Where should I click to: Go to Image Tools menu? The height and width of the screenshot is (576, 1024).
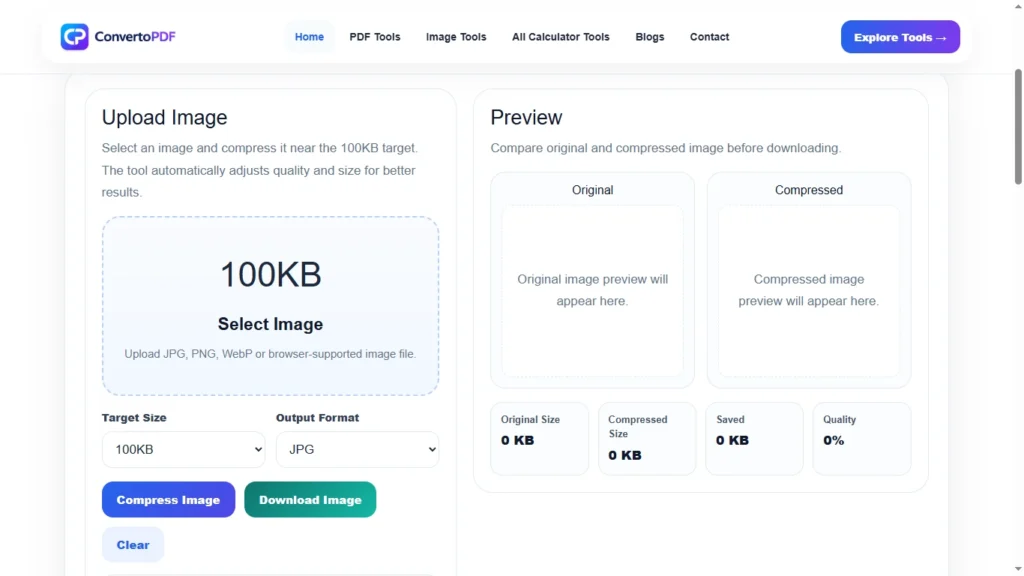point(456,37)
